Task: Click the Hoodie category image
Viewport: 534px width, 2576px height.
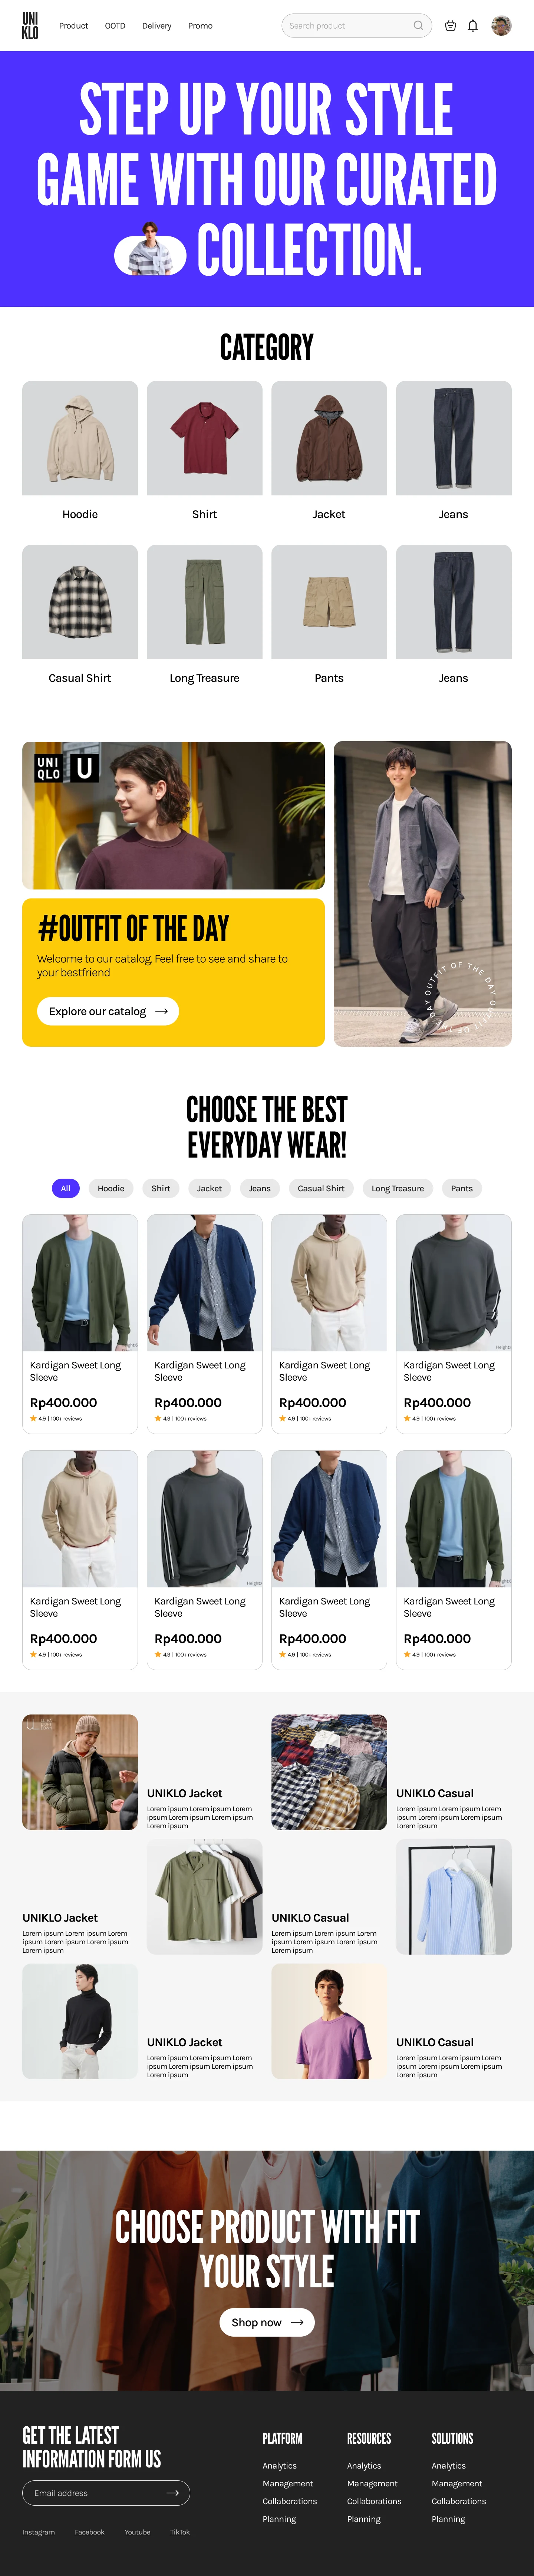Action: 80,438
